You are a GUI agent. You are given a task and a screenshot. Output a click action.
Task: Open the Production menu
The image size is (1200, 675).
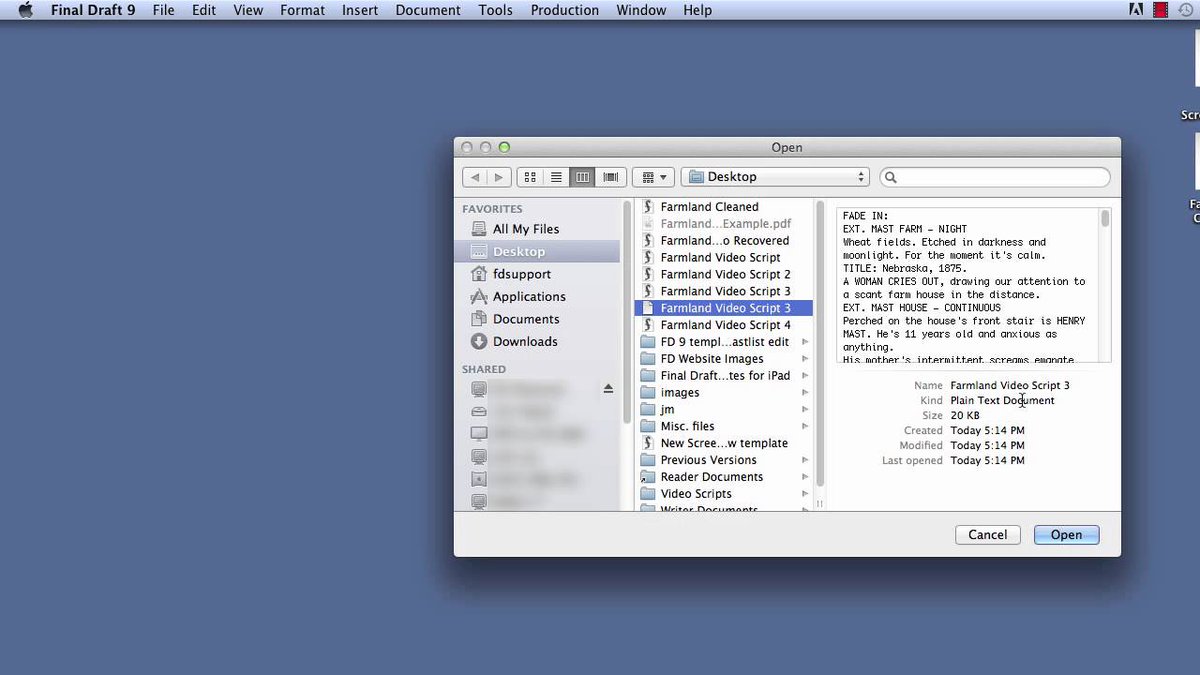(565, 10)
